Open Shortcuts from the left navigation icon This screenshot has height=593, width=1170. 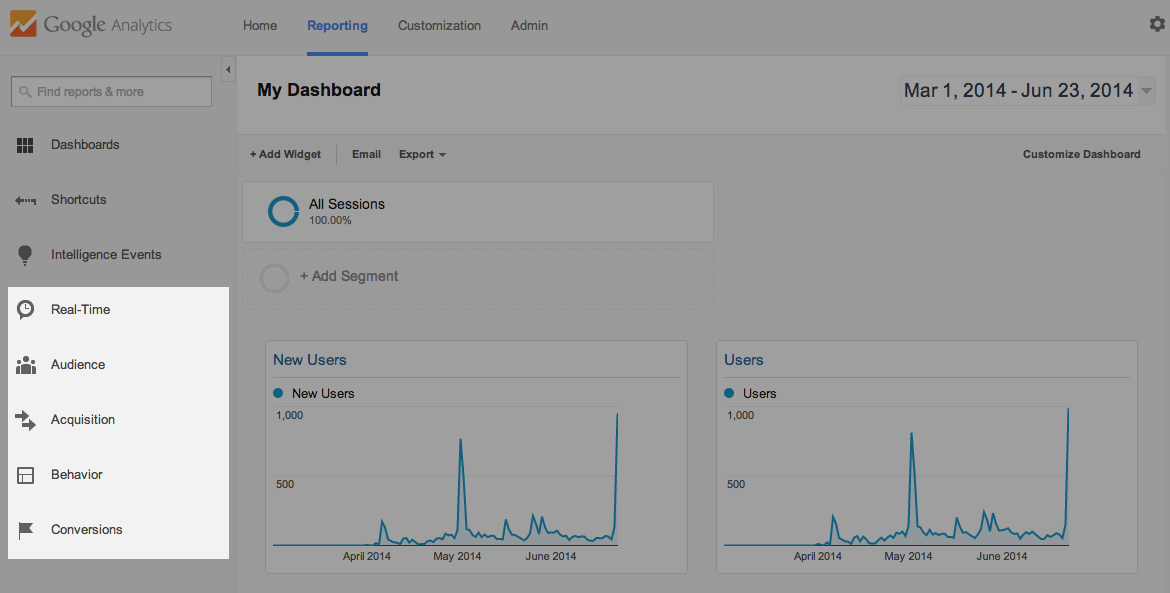(25, 199)
